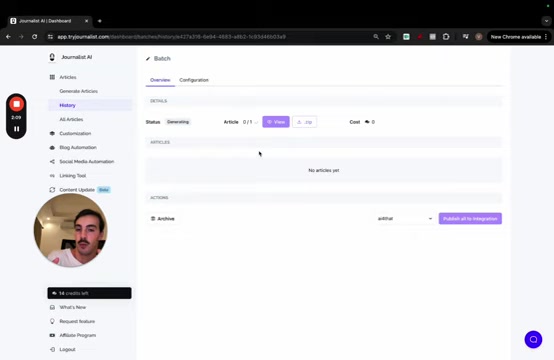Go to Social Media Automation

coord(87,162)
